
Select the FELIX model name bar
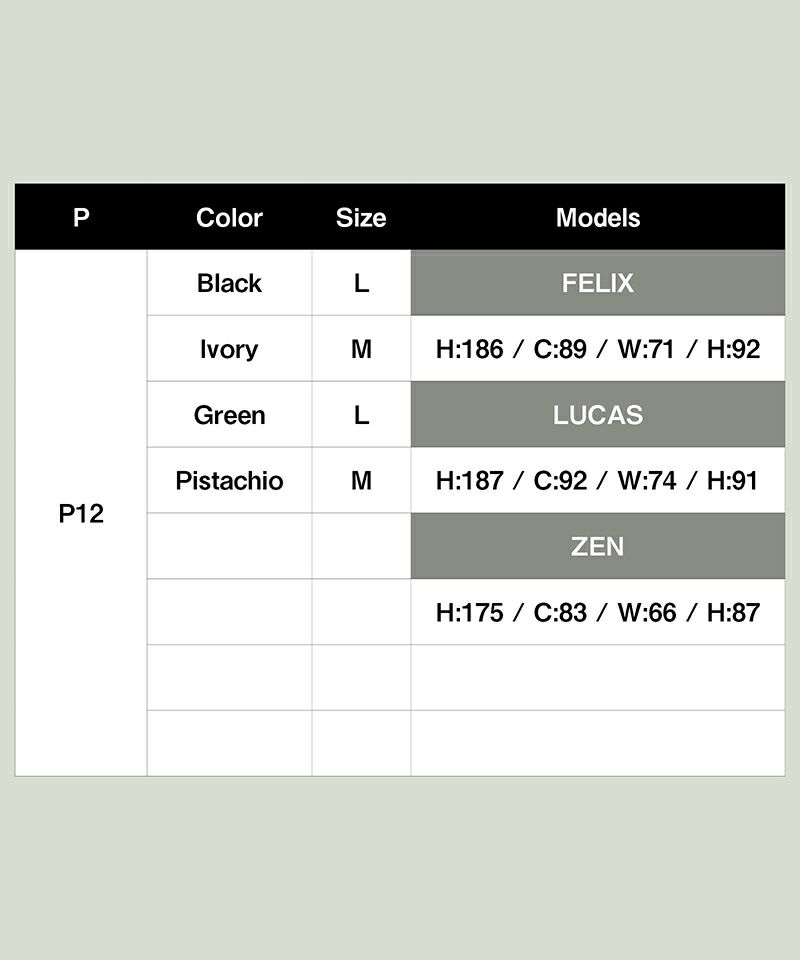pos(598,283)
